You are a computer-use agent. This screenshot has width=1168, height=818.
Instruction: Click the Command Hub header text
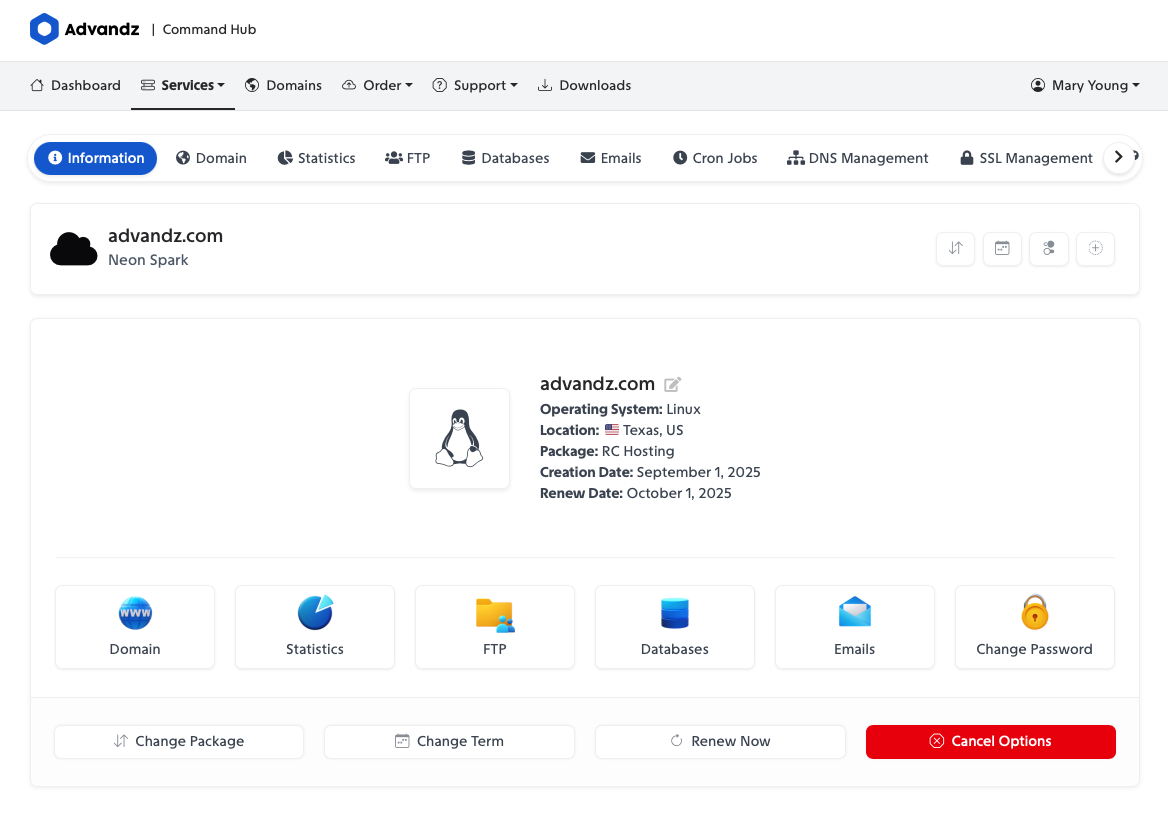[209, 29]
